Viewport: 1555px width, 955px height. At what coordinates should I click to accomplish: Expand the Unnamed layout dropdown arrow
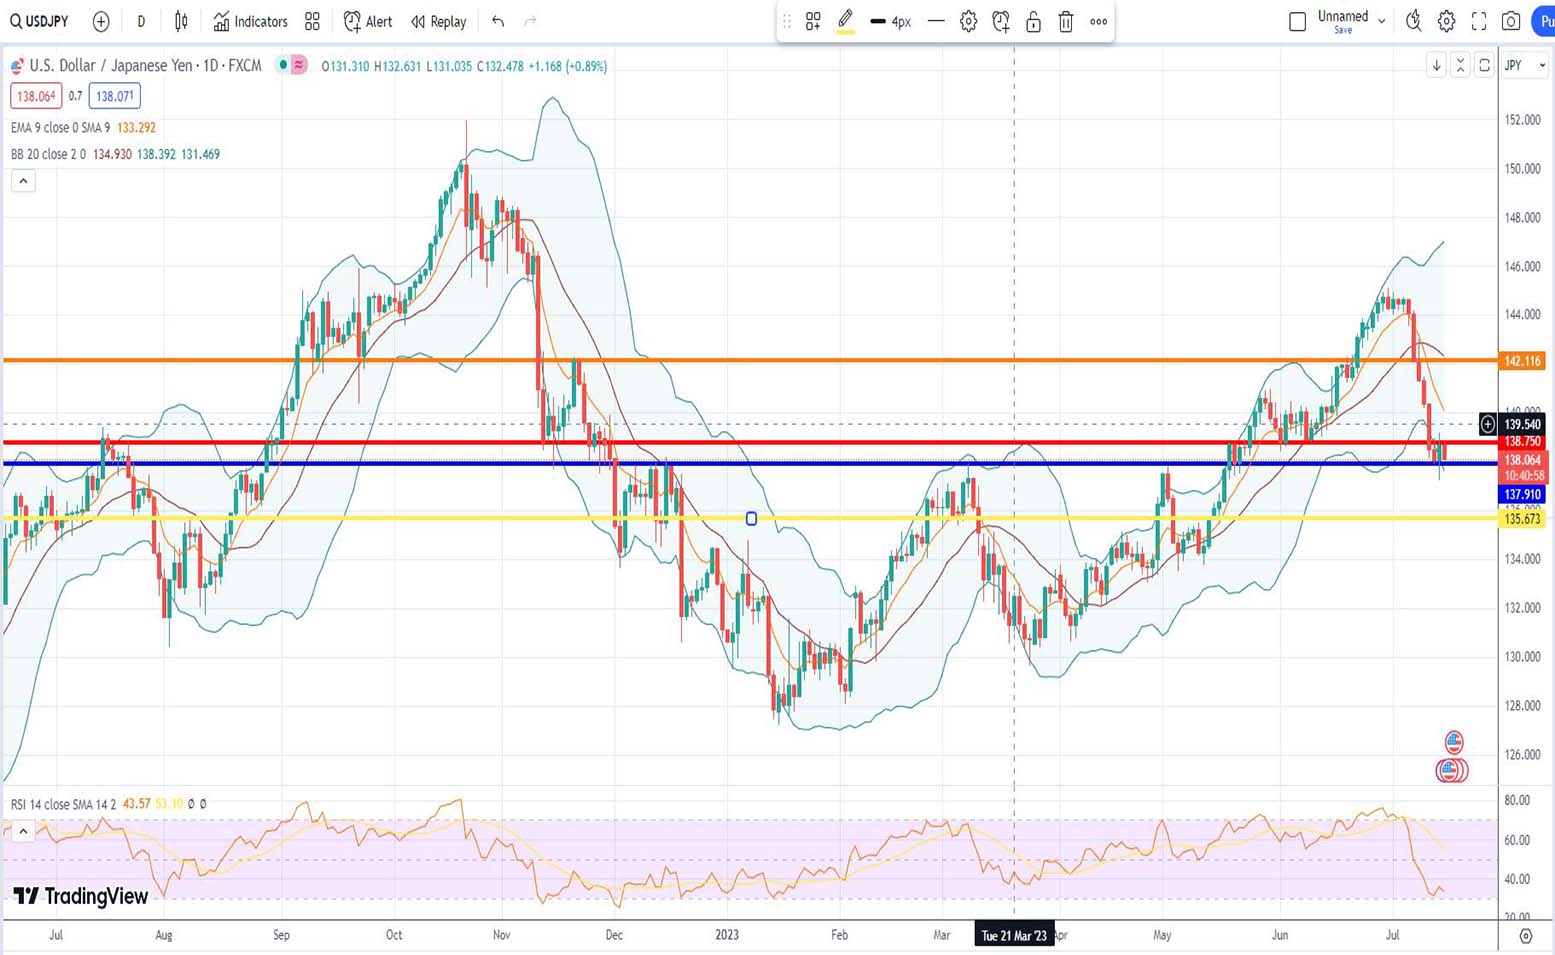(1382, 21)
